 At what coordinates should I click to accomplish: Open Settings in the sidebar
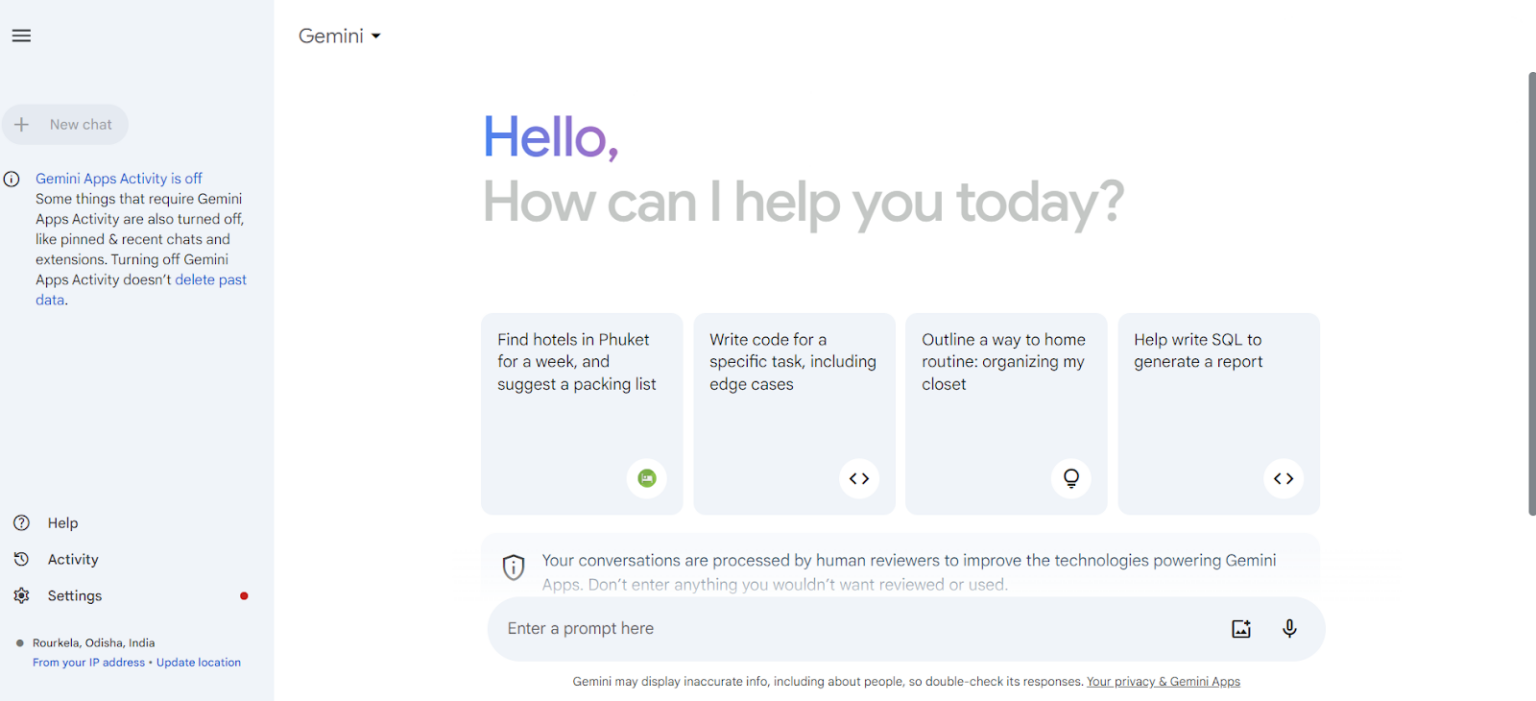[75, 596]
